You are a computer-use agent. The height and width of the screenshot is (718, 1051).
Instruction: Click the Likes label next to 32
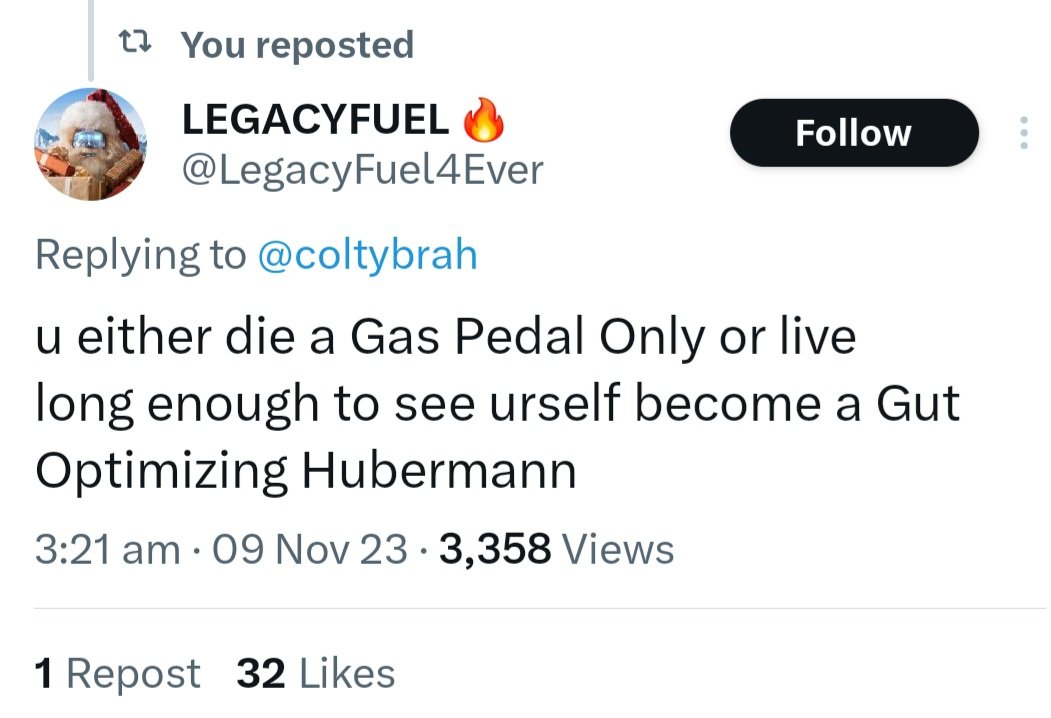coord(347,673)
